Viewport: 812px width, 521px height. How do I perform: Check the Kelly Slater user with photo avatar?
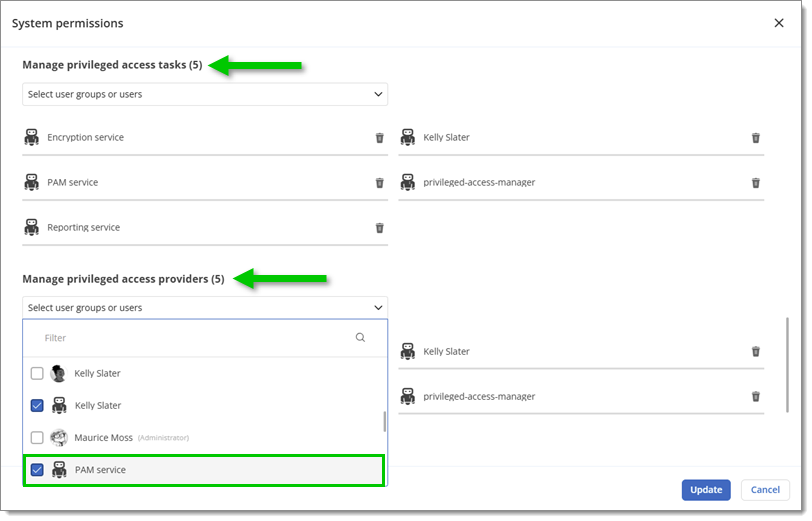pyautogui.click(x=37, y=373)
